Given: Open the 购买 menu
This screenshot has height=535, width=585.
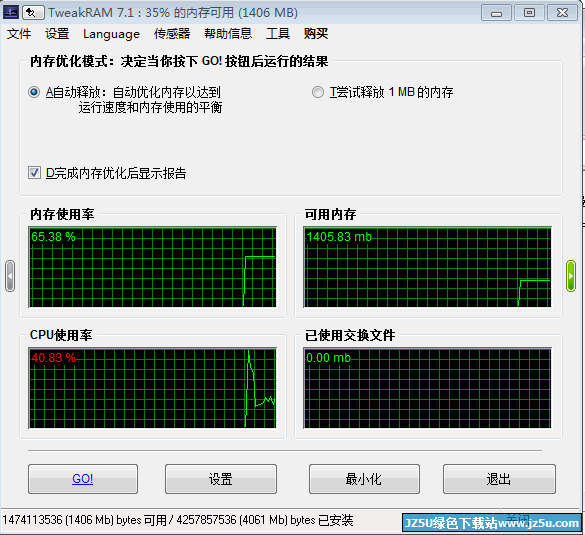Looking at the screenshot, I should (x=316, y=34).
